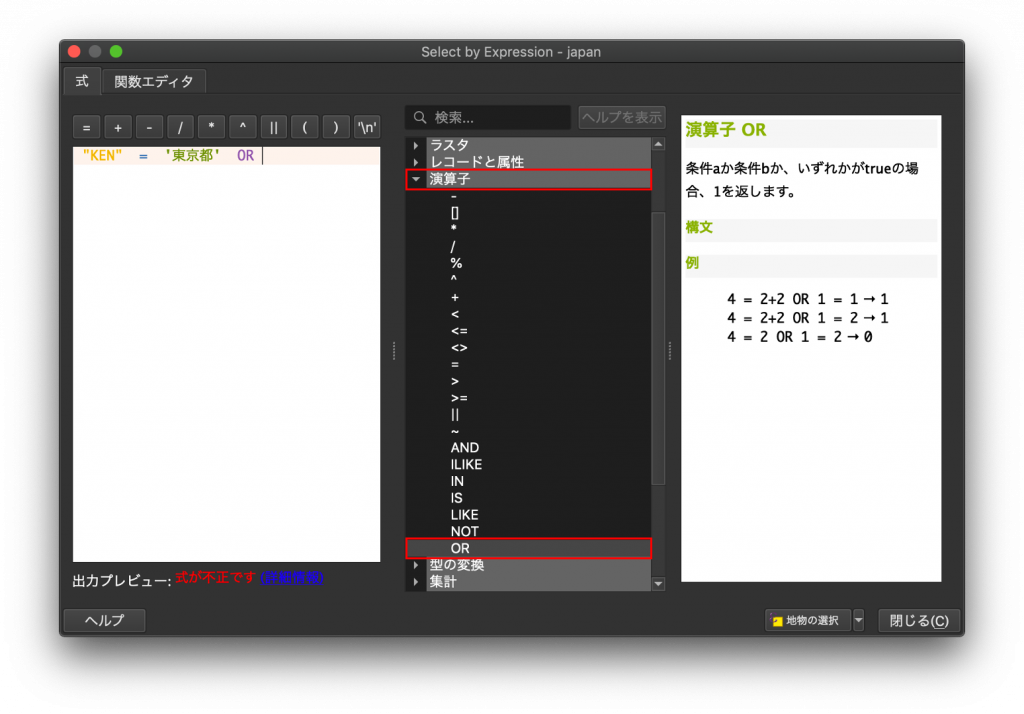This screenshot has width=1024, height=714.
Task: Insert the opening parenthesis button
Action: point(305,127)
